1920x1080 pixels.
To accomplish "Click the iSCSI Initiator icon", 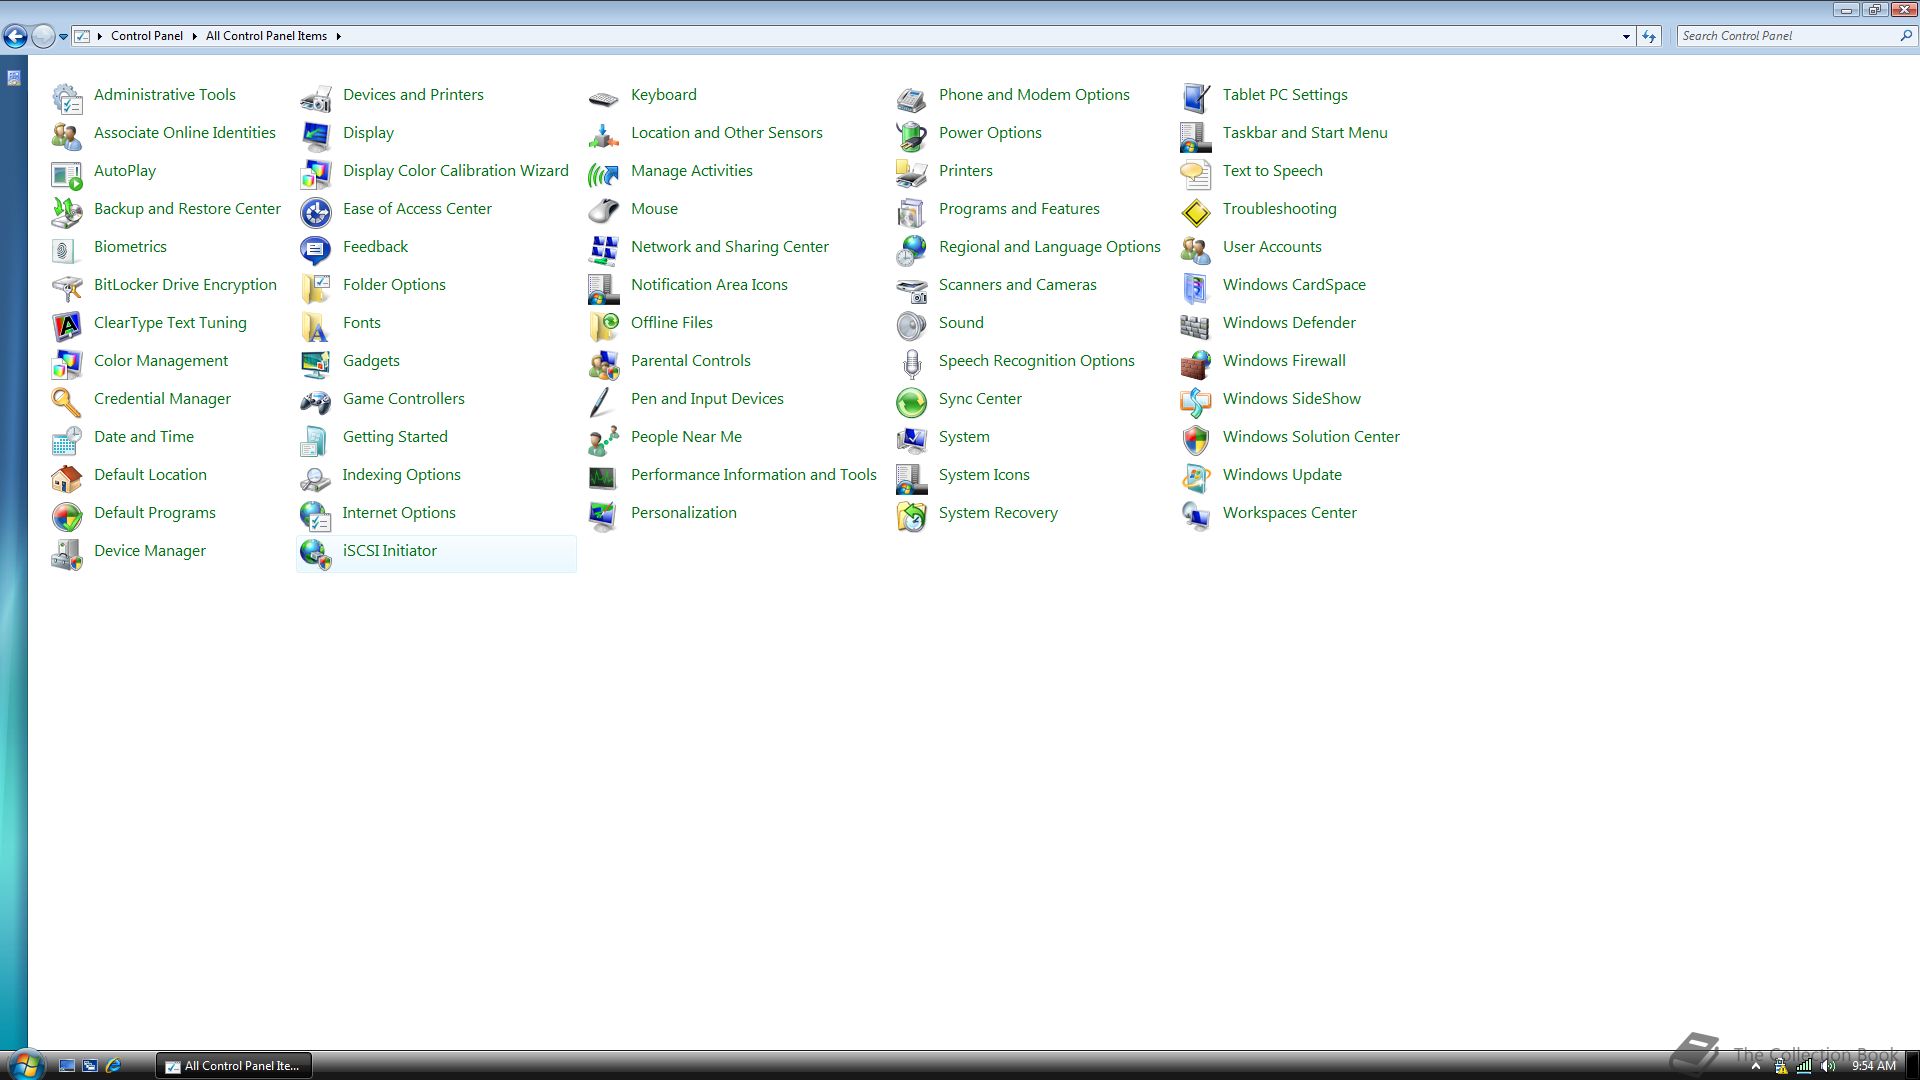I will (316, 553).
